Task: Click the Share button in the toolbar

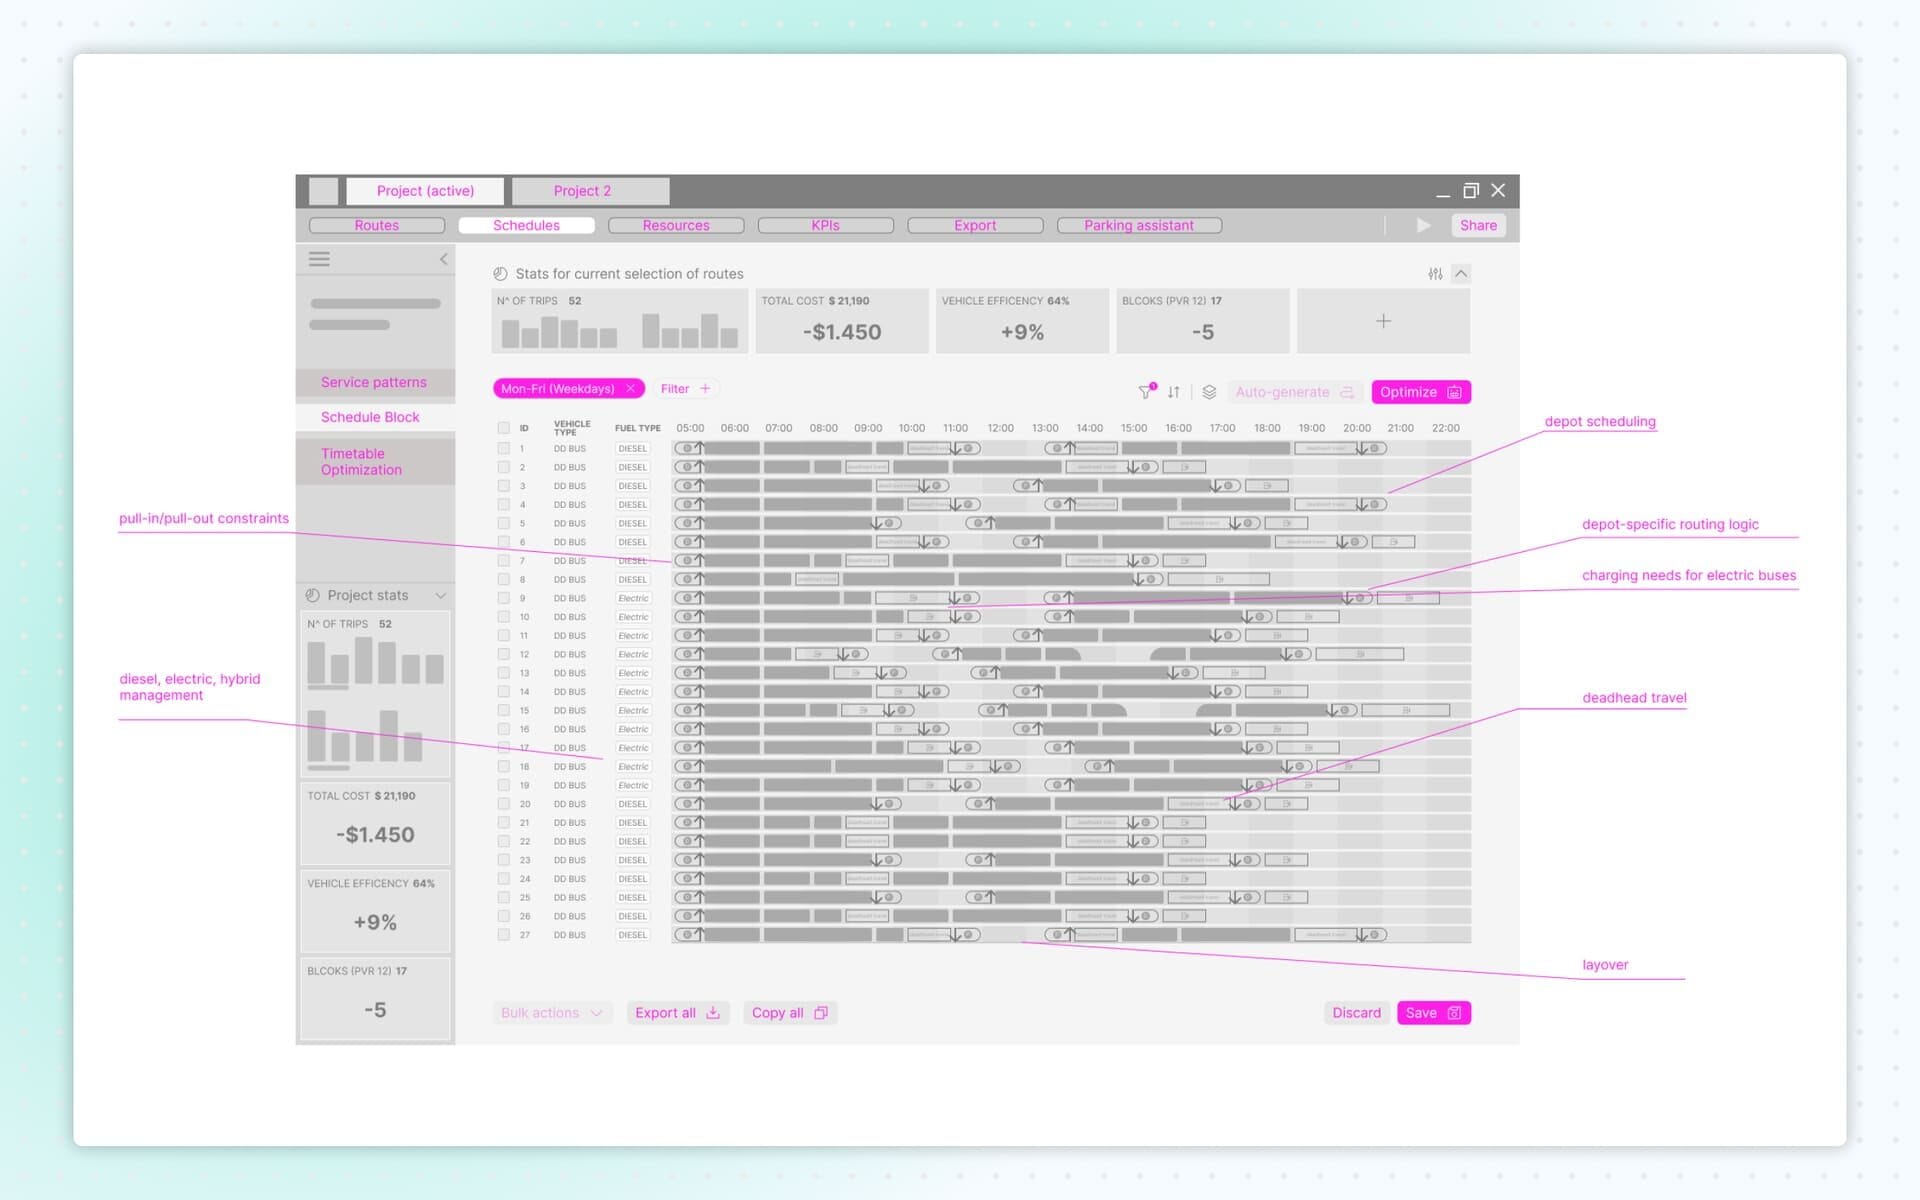Action: (x=1478, y=225)
